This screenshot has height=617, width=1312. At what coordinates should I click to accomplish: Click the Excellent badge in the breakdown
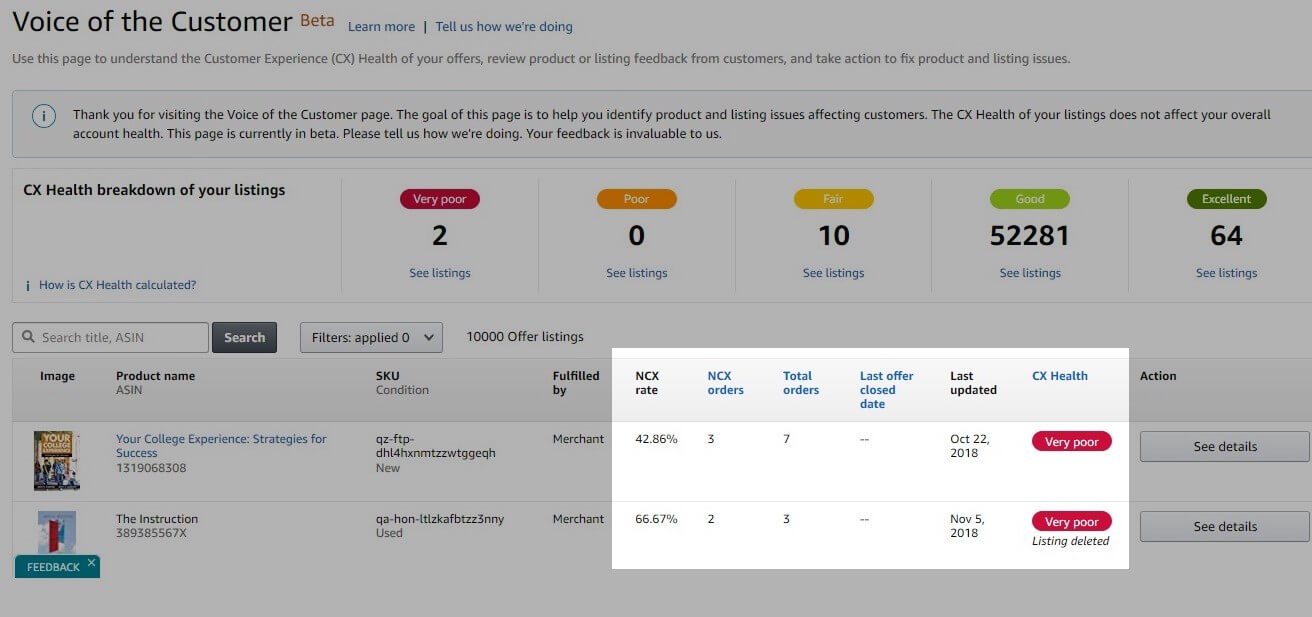pos(1227,199)
